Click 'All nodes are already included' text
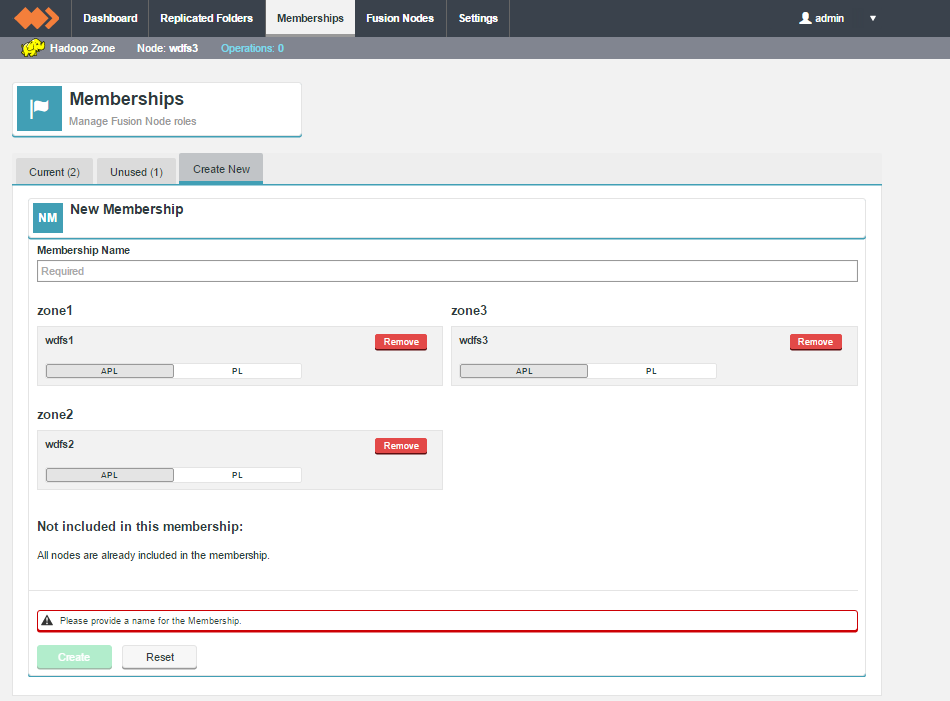This screenshot has height=701, width=950. (x=153, y=555)
